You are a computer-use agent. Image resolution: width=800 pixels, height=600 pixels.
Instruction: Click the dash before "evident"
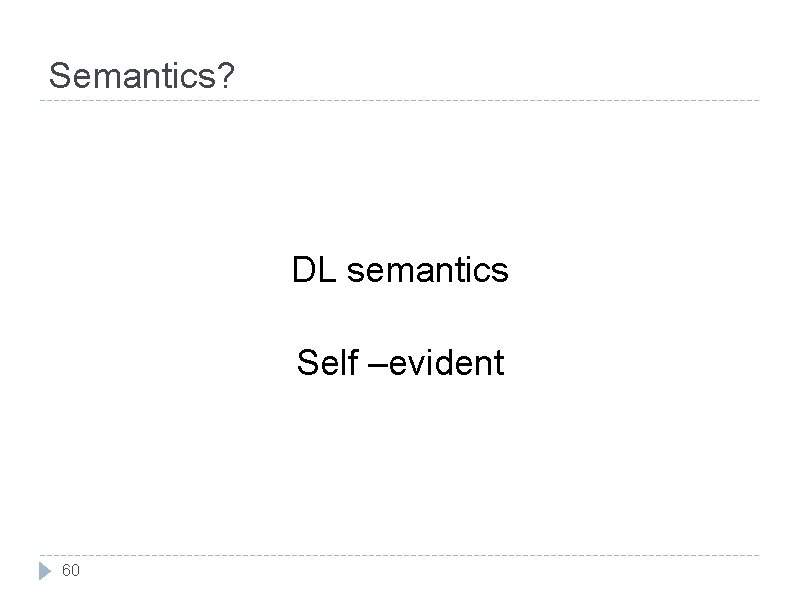[x=379, y=364]
